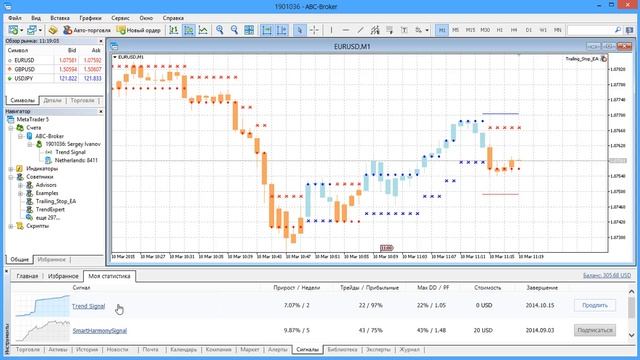Select the H1 timeframe
Image resolution: width=640 pixels, height=360 pixels.
click(x=500, y=30)
